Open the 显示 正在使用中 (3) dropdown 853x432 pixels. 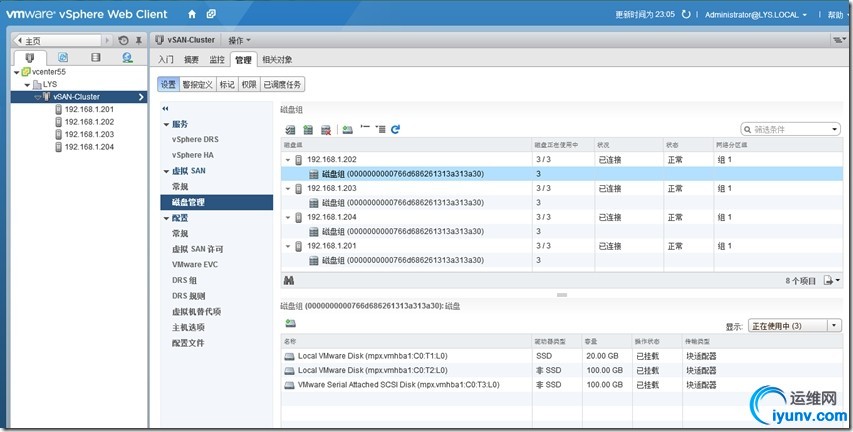coord(795,326)
